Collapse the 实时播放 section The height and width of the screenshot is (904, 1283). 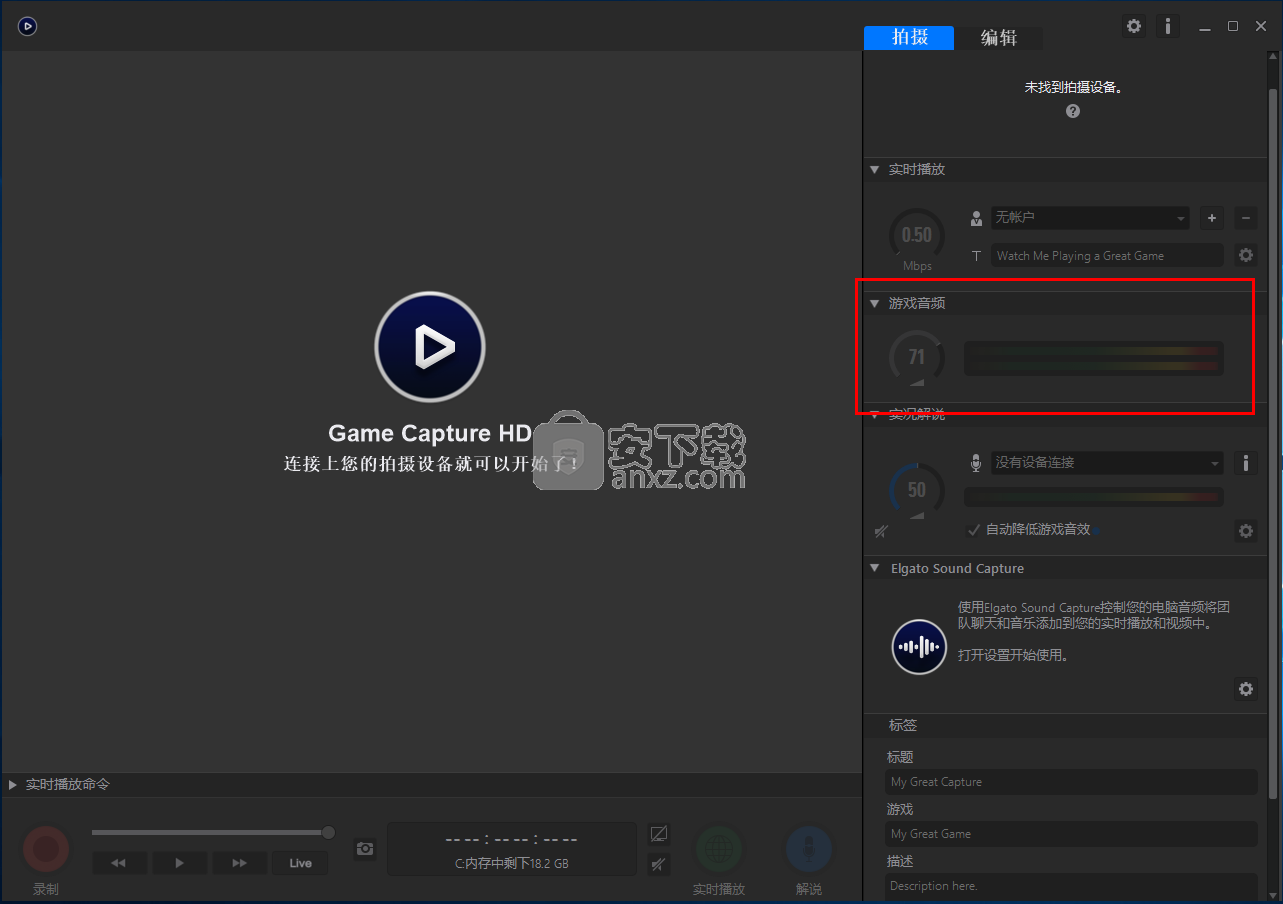875,170
